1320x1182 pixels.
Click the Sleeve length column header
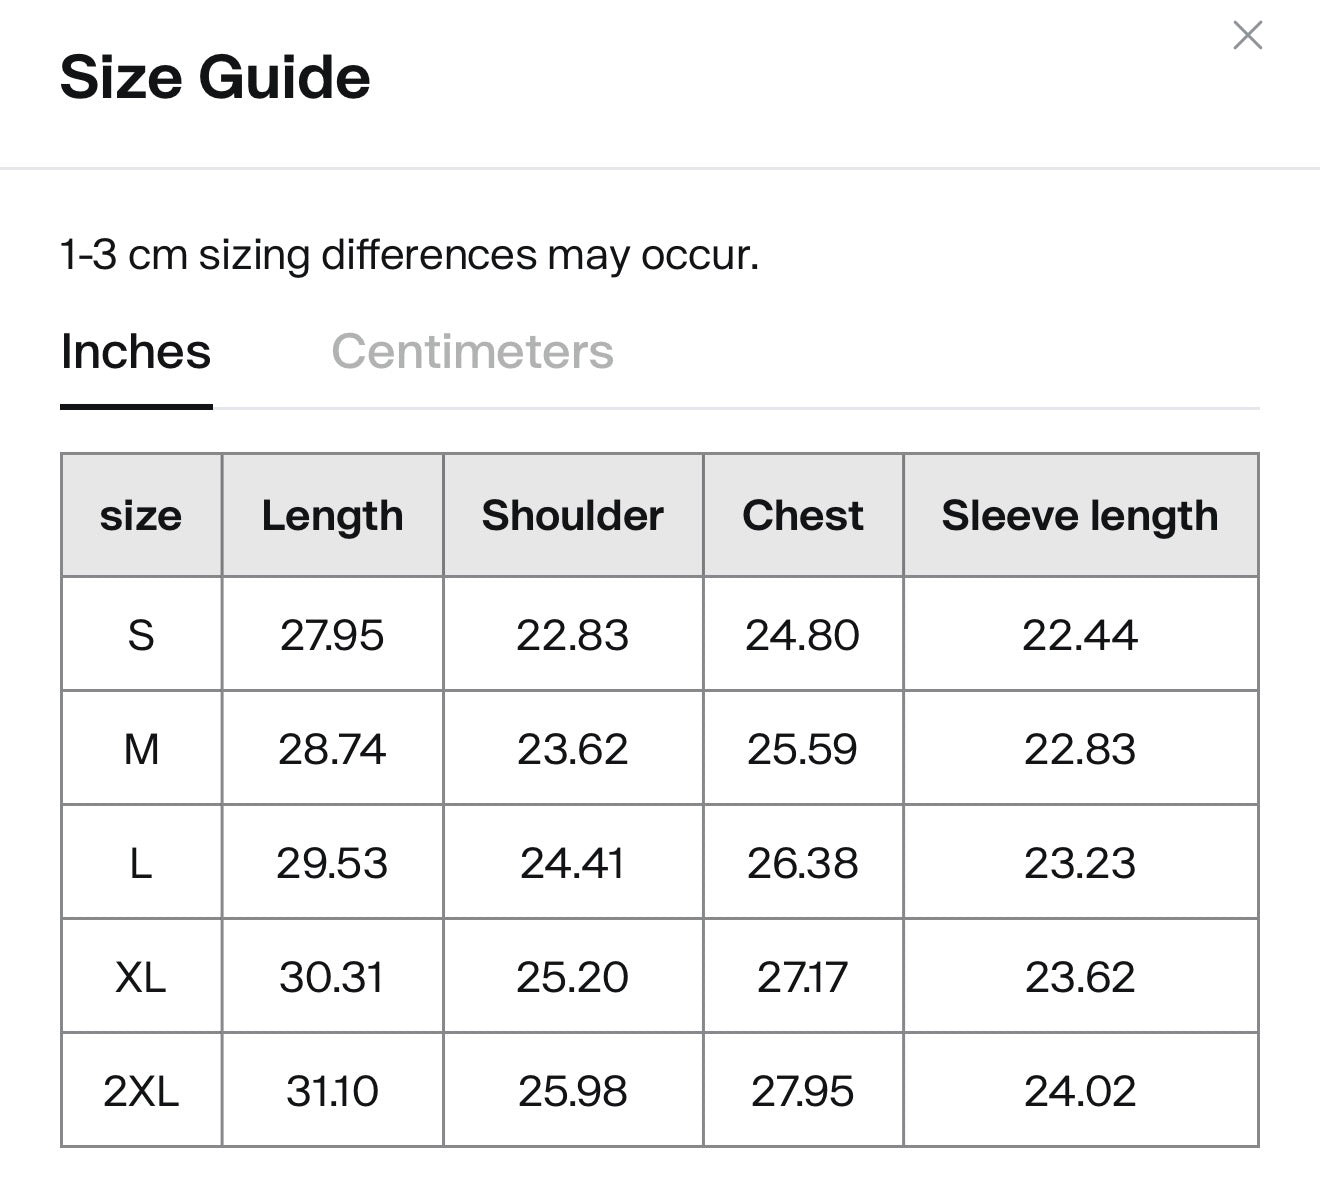pyautogui.click(x=1080, y=516)
